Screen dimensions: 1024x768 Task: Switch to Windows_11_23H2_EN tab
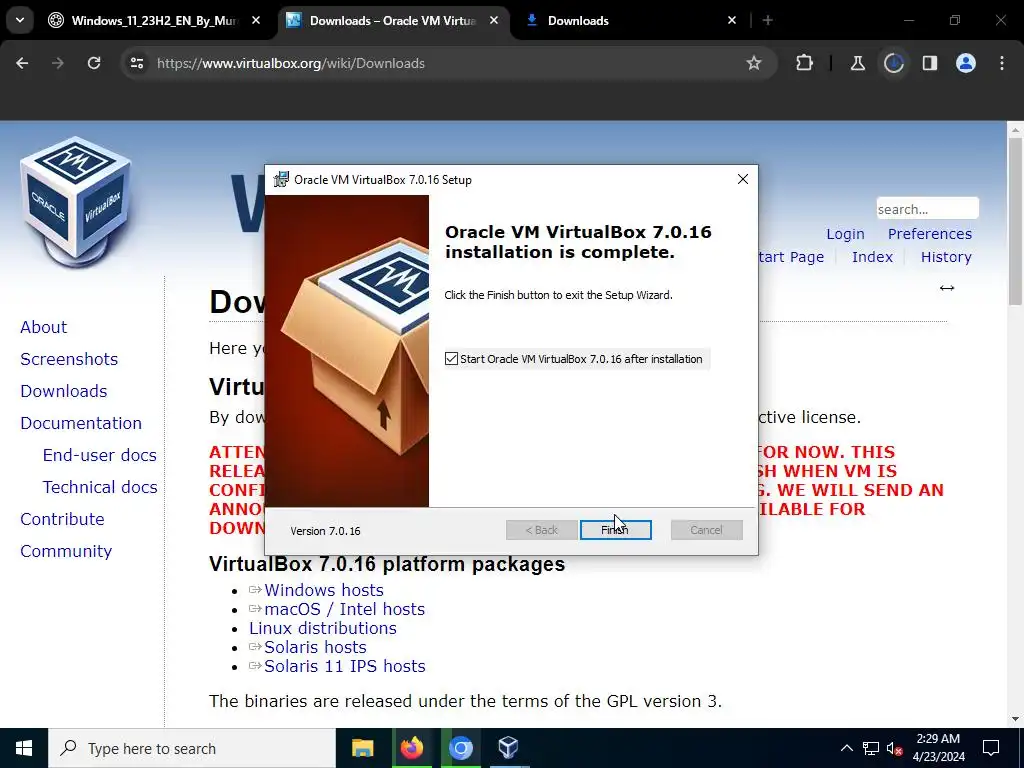155,20
